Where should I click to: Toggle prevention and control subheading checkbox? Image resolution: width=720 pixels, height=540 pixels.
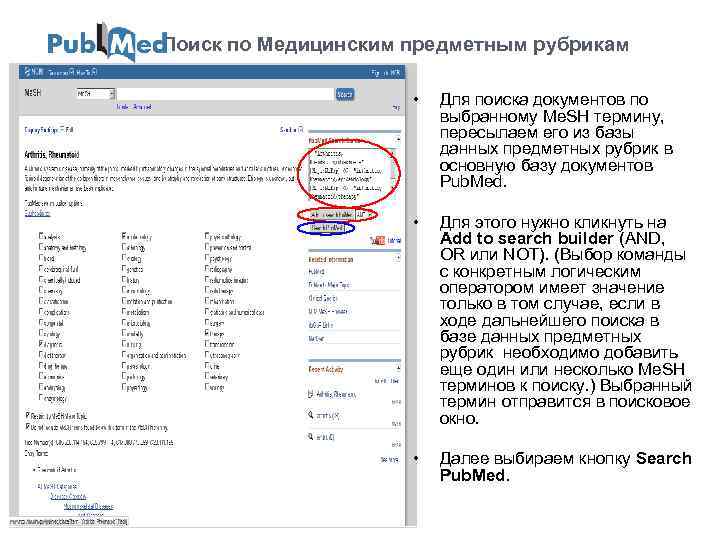[208, 247]
